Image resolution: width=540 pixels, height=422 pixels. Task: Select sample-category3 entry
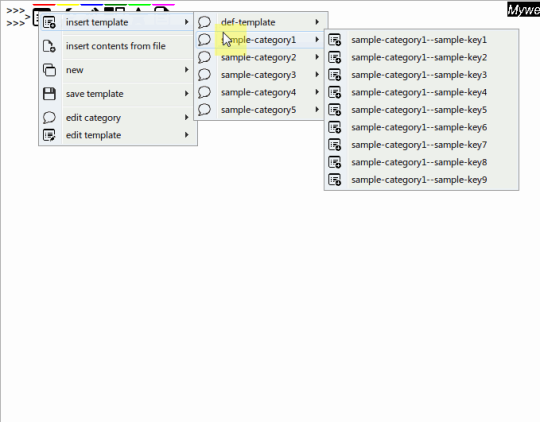click(x=260, y=75)
